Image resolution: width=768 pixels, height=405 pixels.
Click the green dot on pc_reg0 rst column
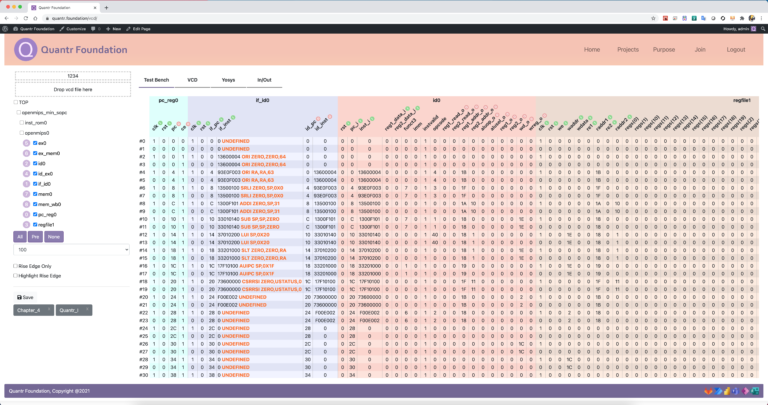pos(169,123)
